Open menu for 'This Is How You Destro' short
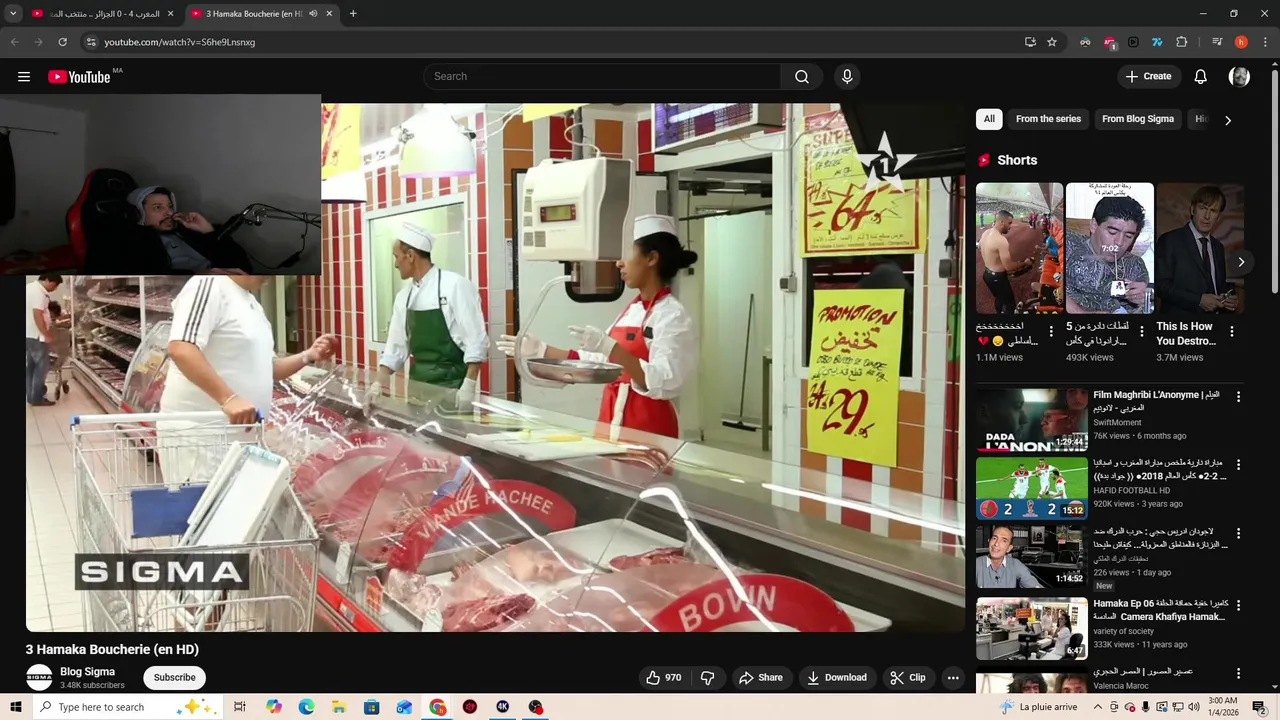 [1231, 331]
